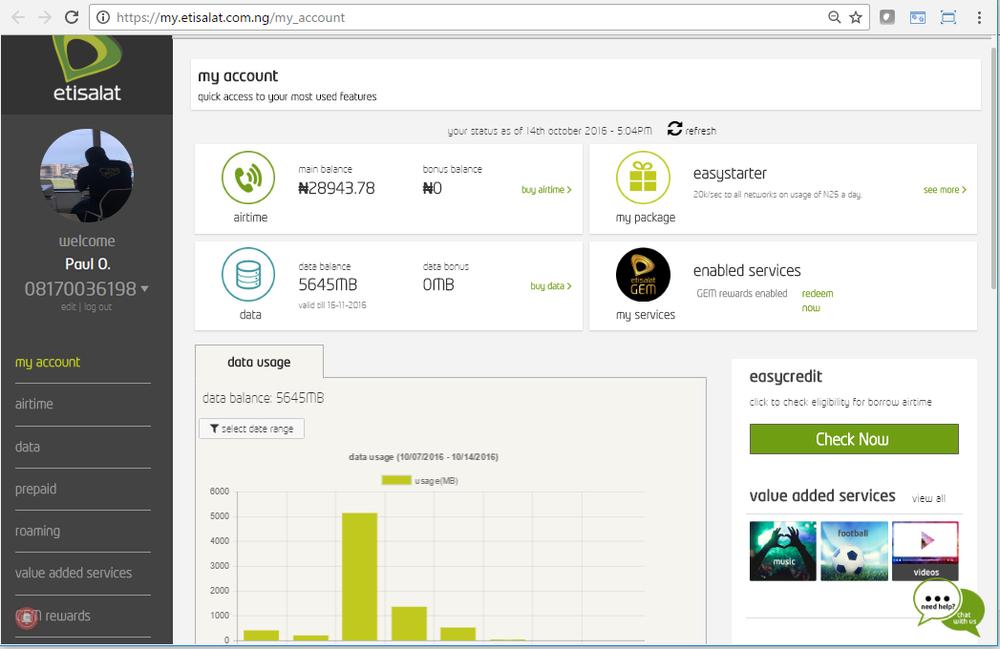Click the edit profile link
This screenshot has height=649, width=1000.
(68, 307)
